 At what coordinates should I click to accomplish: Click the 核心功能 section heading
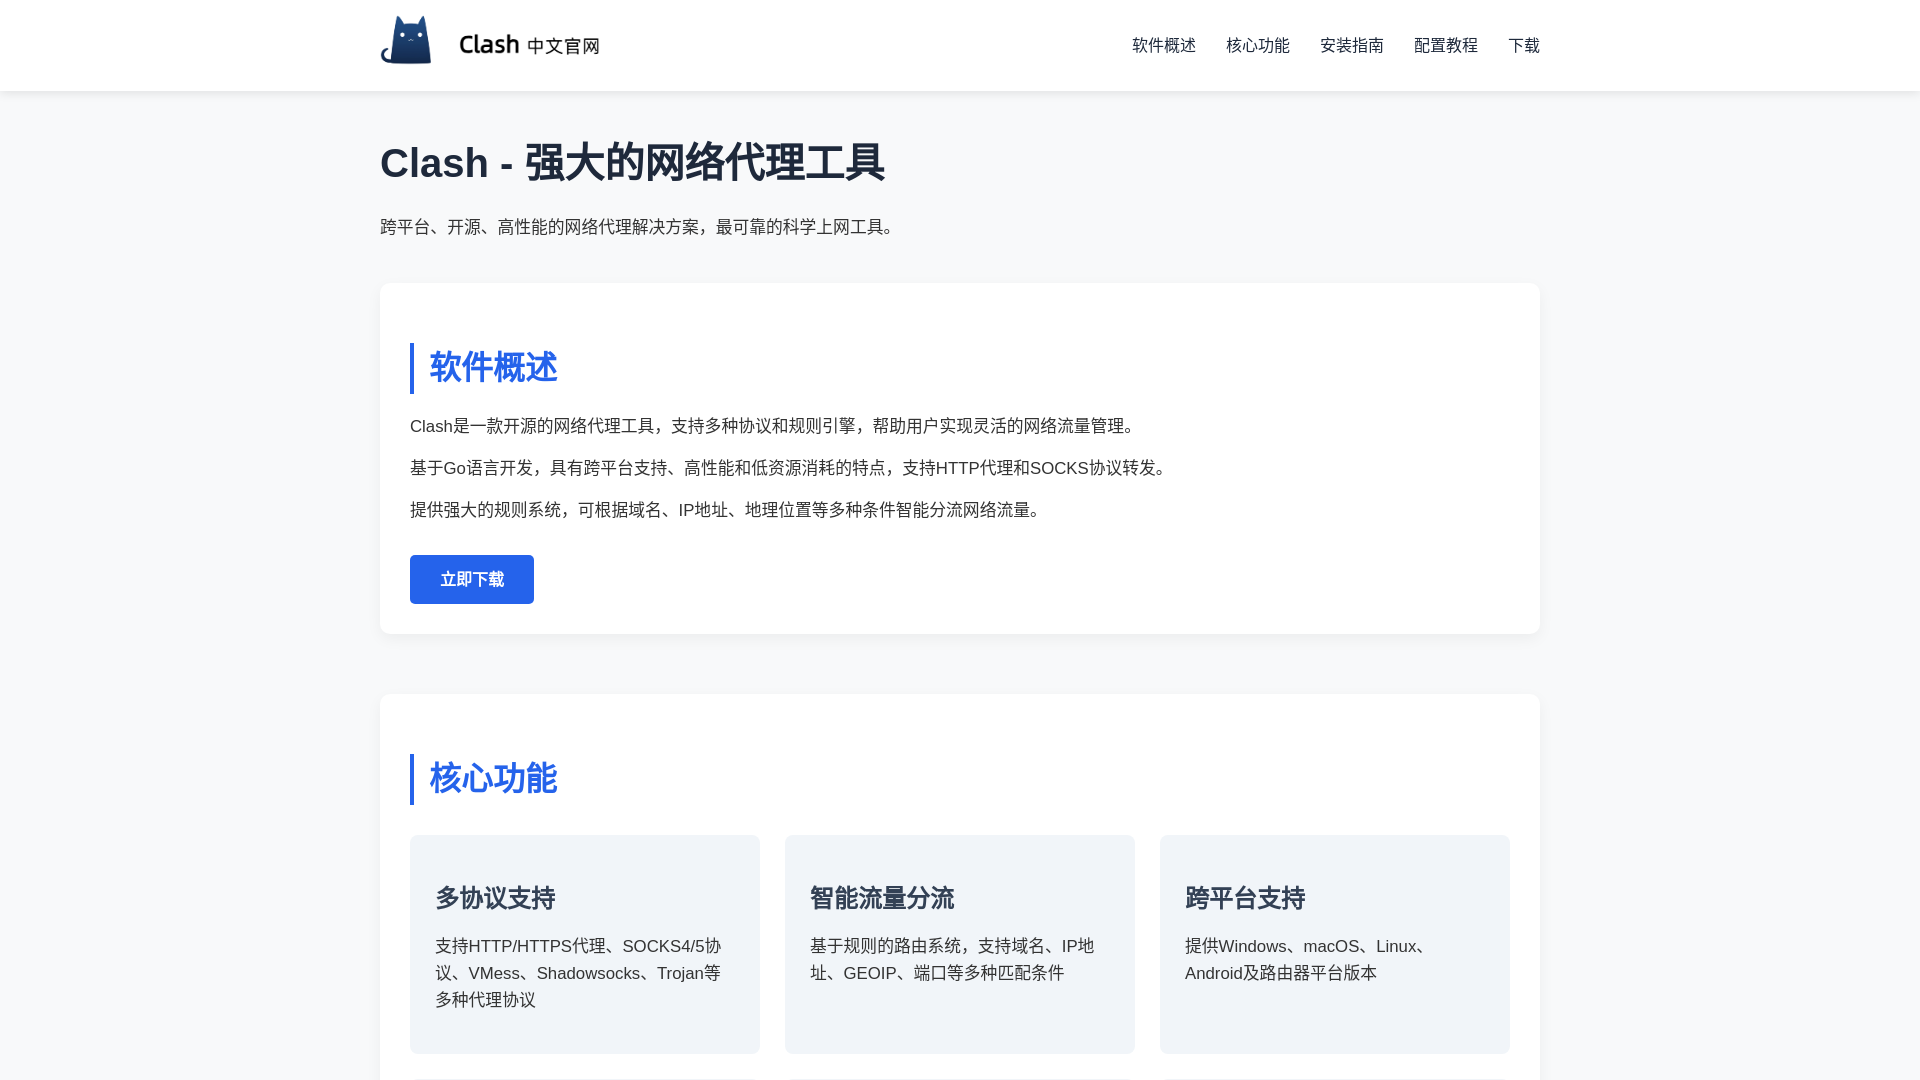coord(493,779)
